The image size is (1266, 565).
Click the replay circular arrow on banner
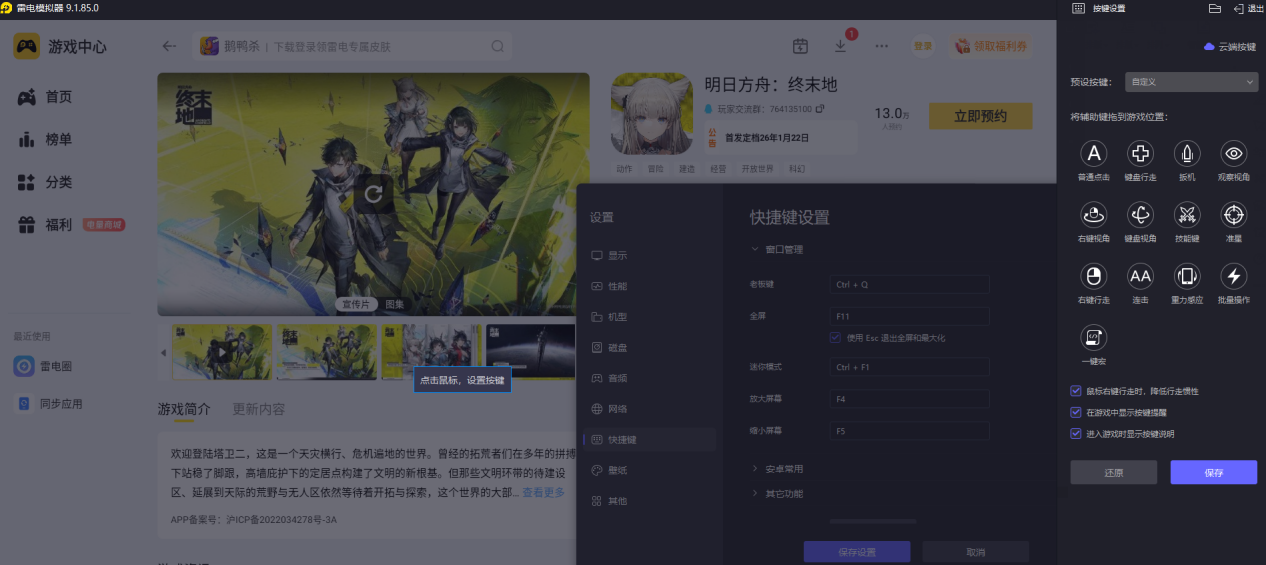click(373, 193)
